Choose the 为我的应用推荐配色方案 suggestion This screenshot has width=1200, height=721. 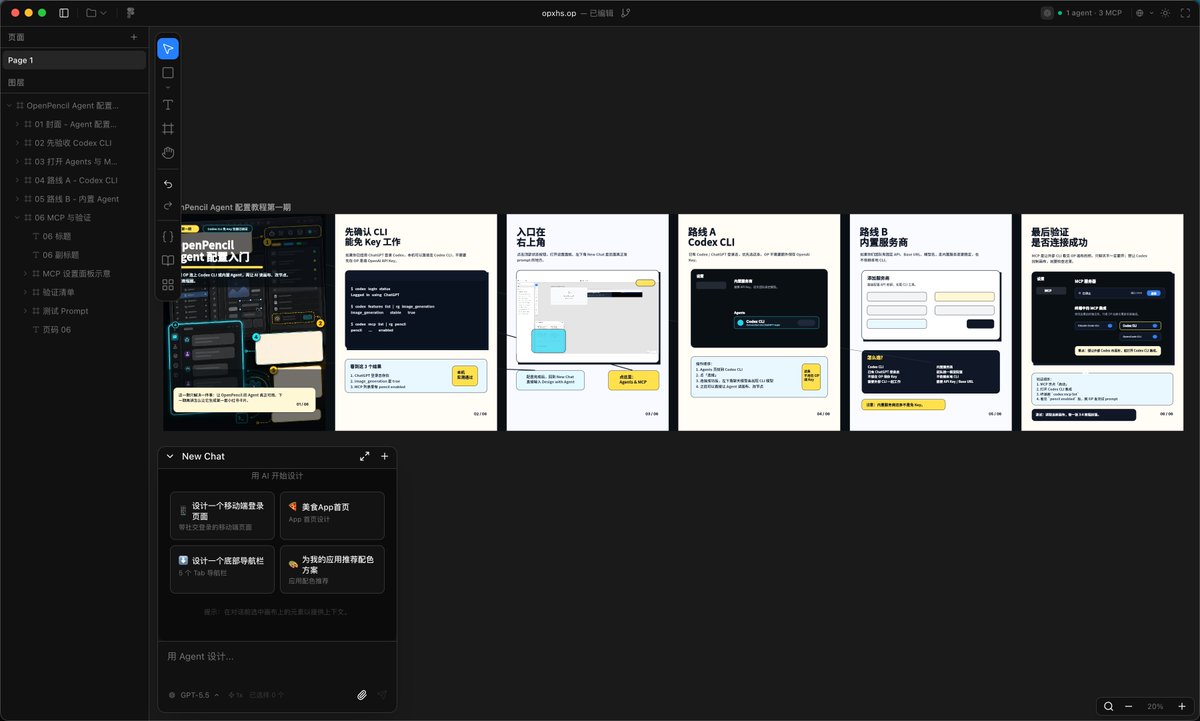tap(332, 569)
